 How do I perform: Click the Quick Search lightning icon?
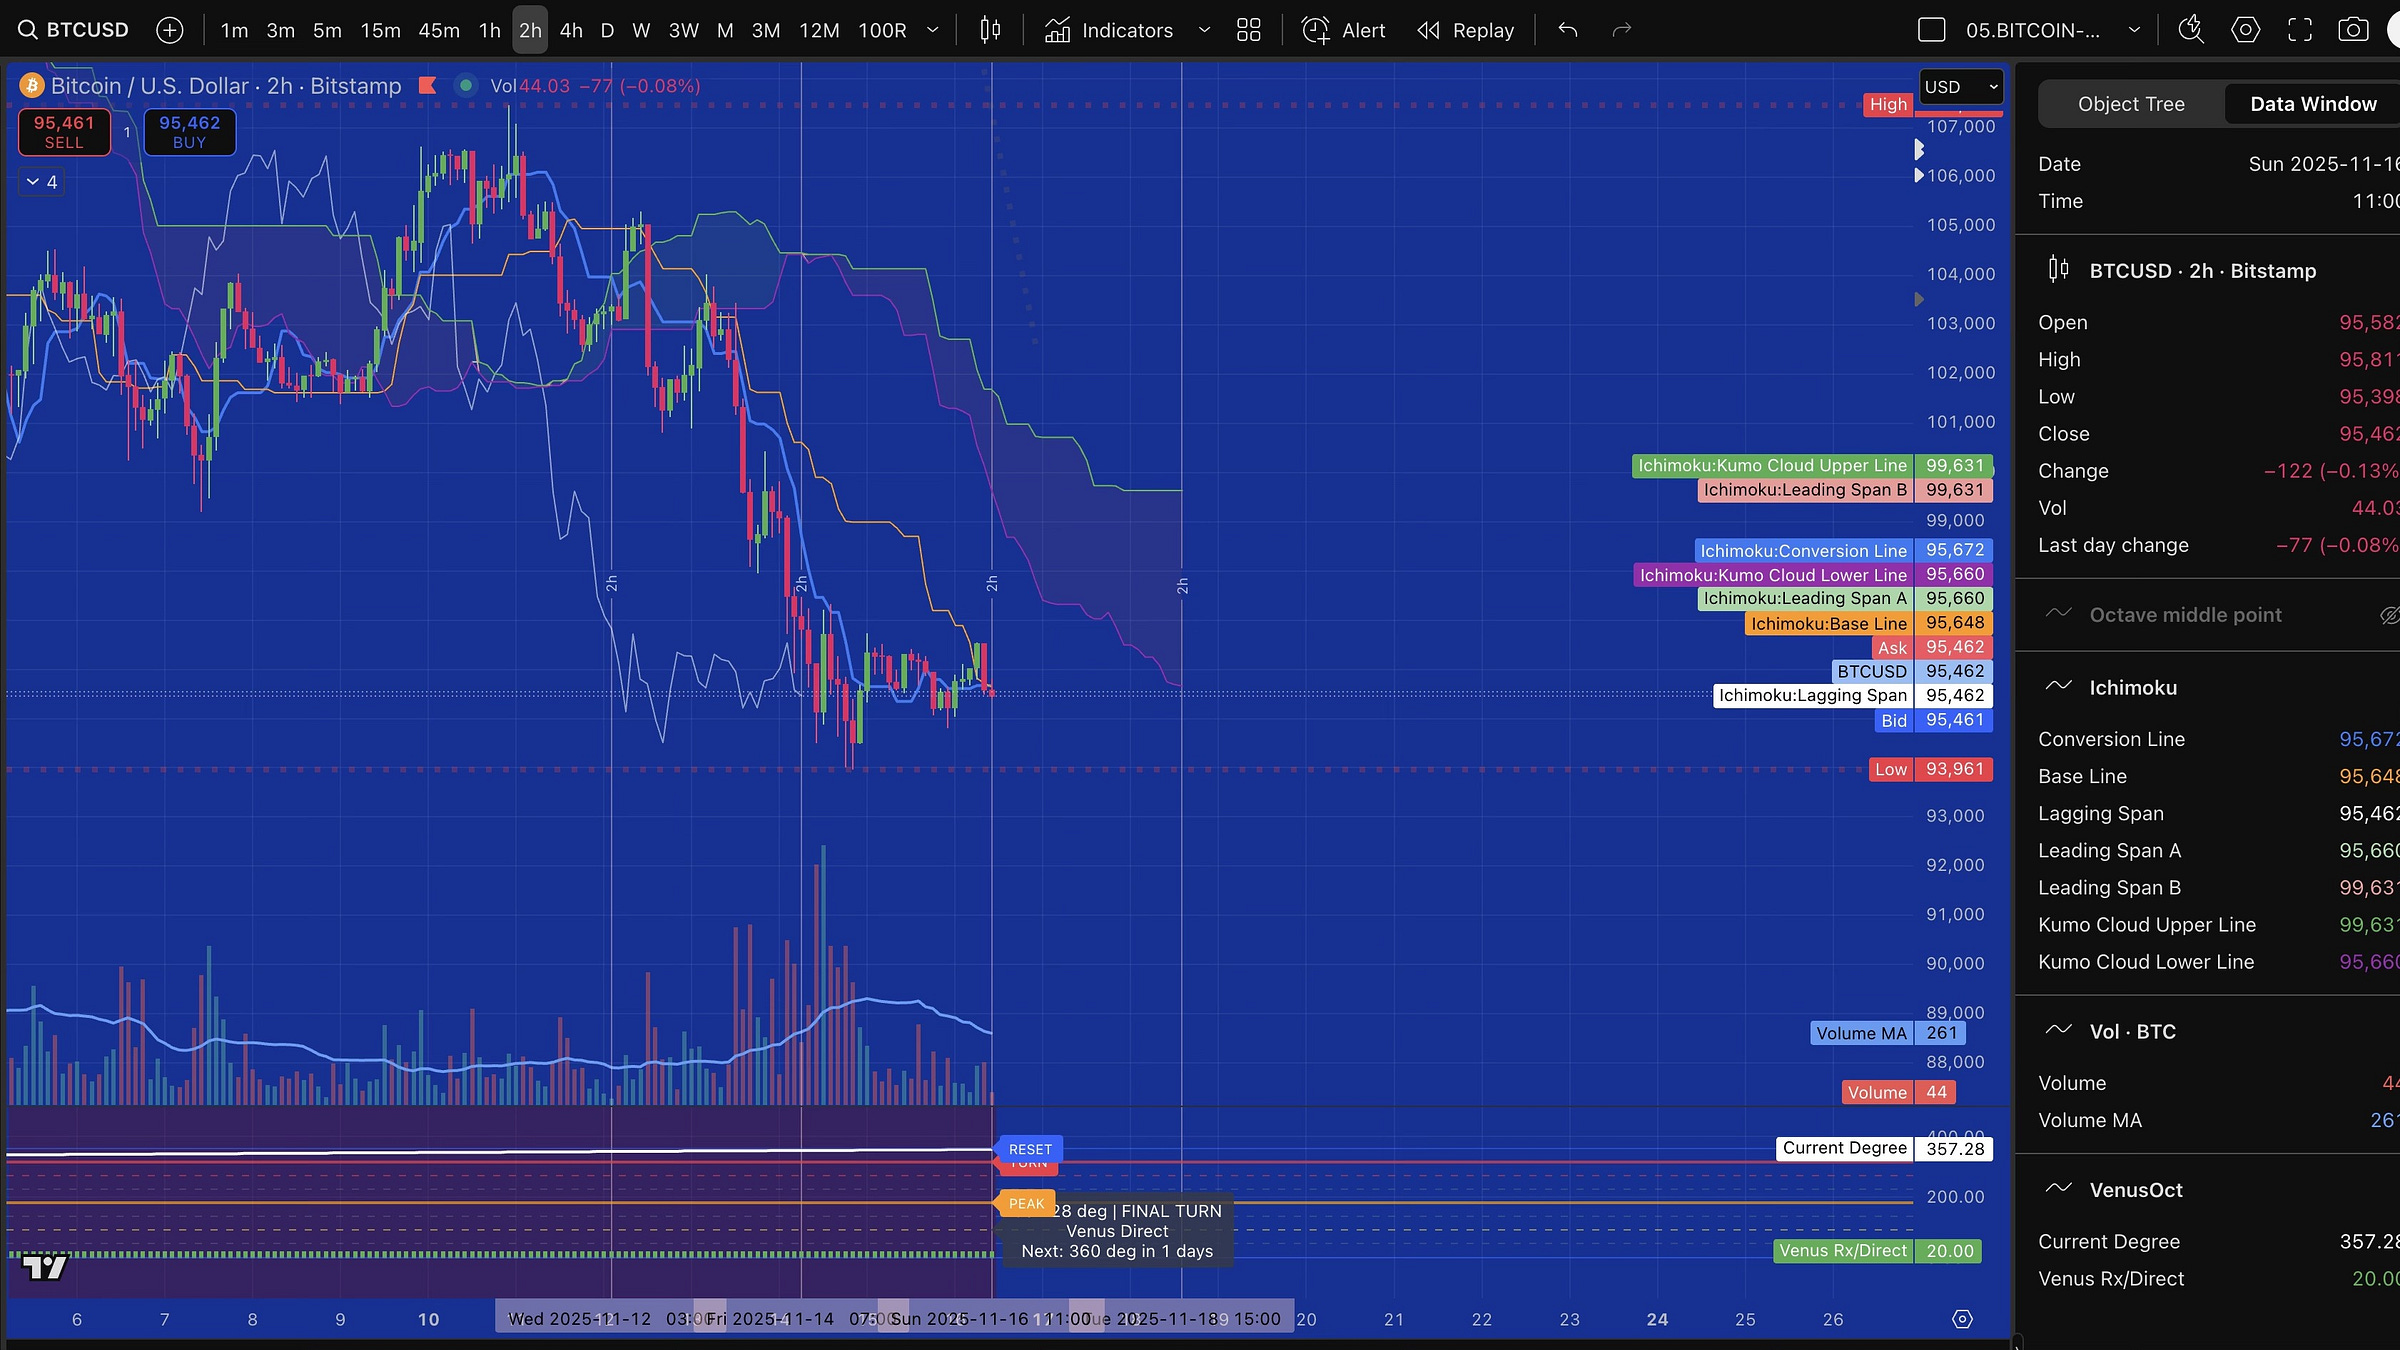coord(2190,30)
